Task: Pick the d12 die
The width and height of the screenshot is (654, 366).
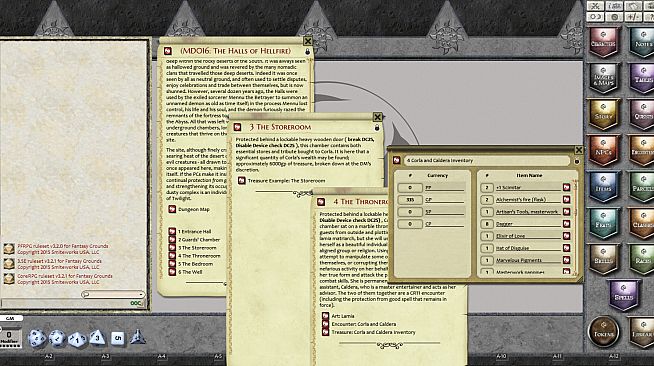Action: [57, 338]
